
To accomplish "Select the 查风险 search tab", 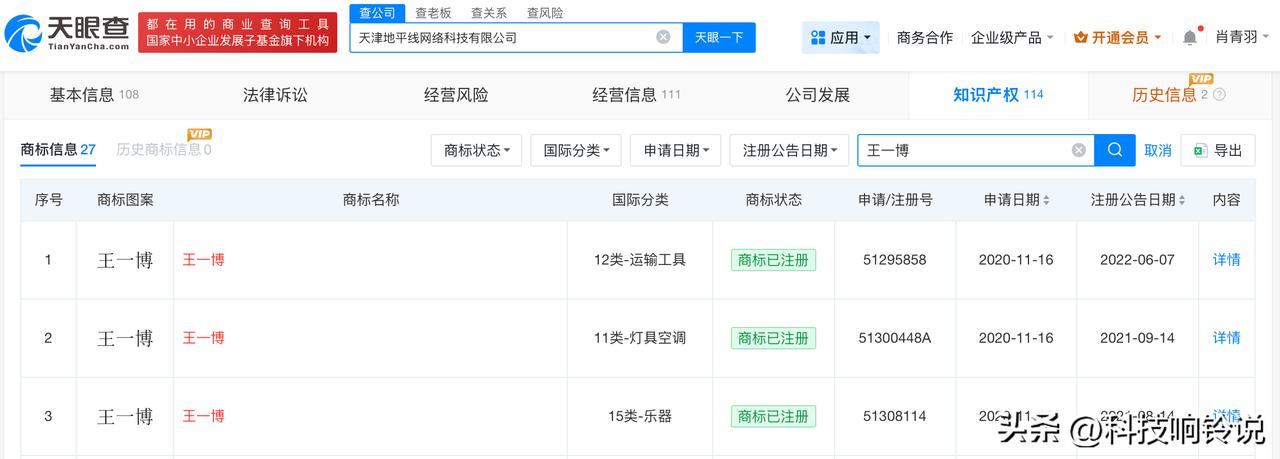I will 544,12.
